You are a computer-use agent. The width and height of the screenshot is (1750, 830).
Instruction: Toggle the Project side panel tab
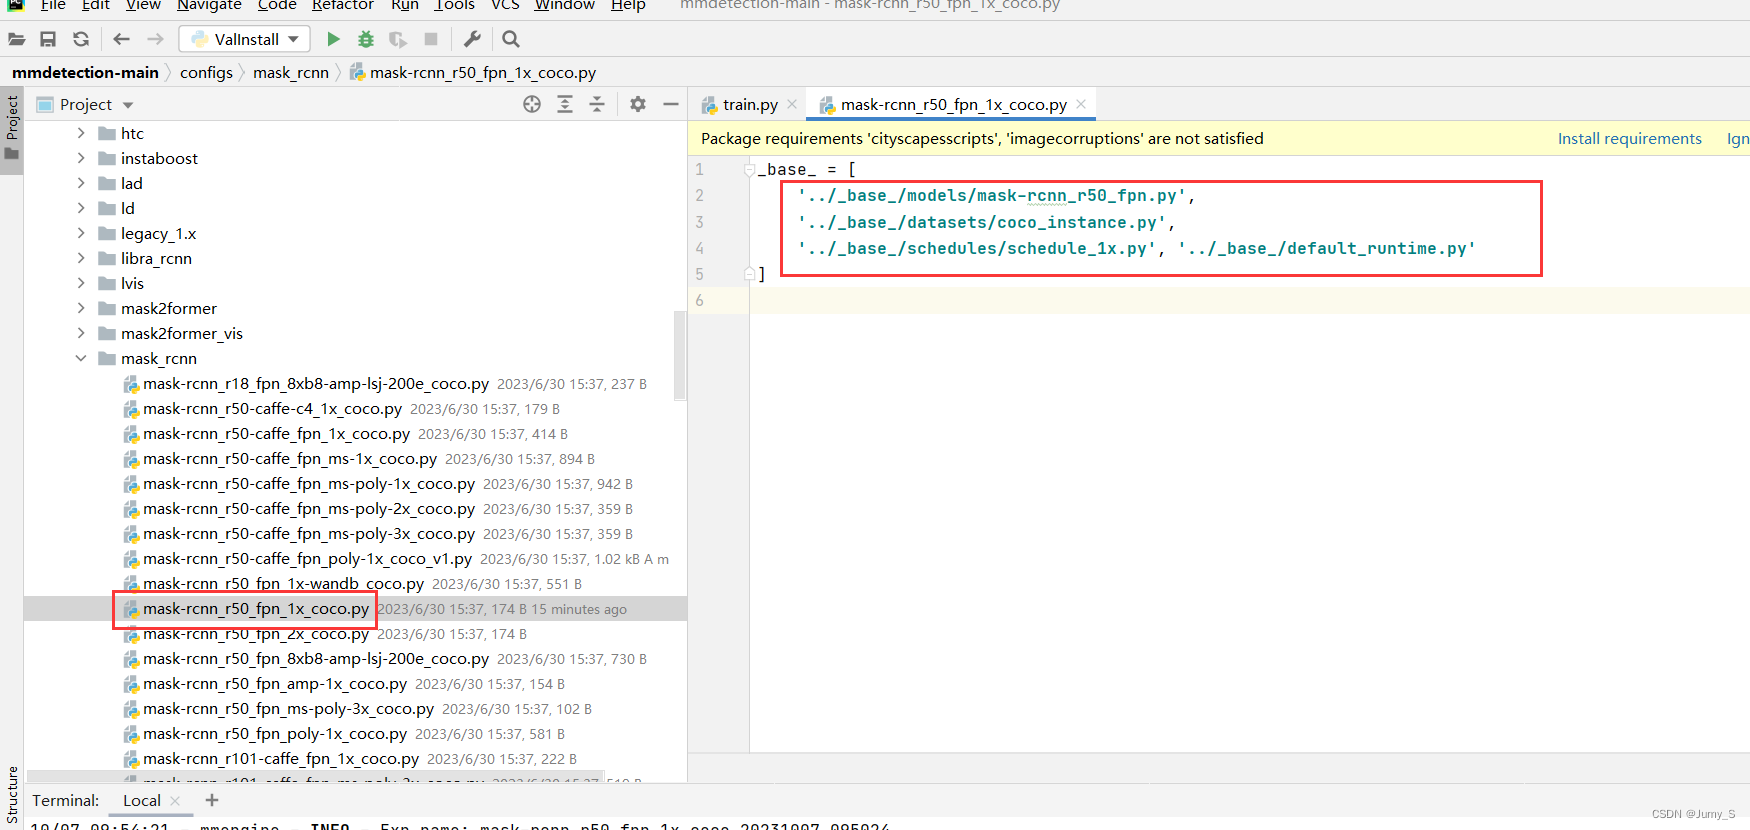pos(12,130)
